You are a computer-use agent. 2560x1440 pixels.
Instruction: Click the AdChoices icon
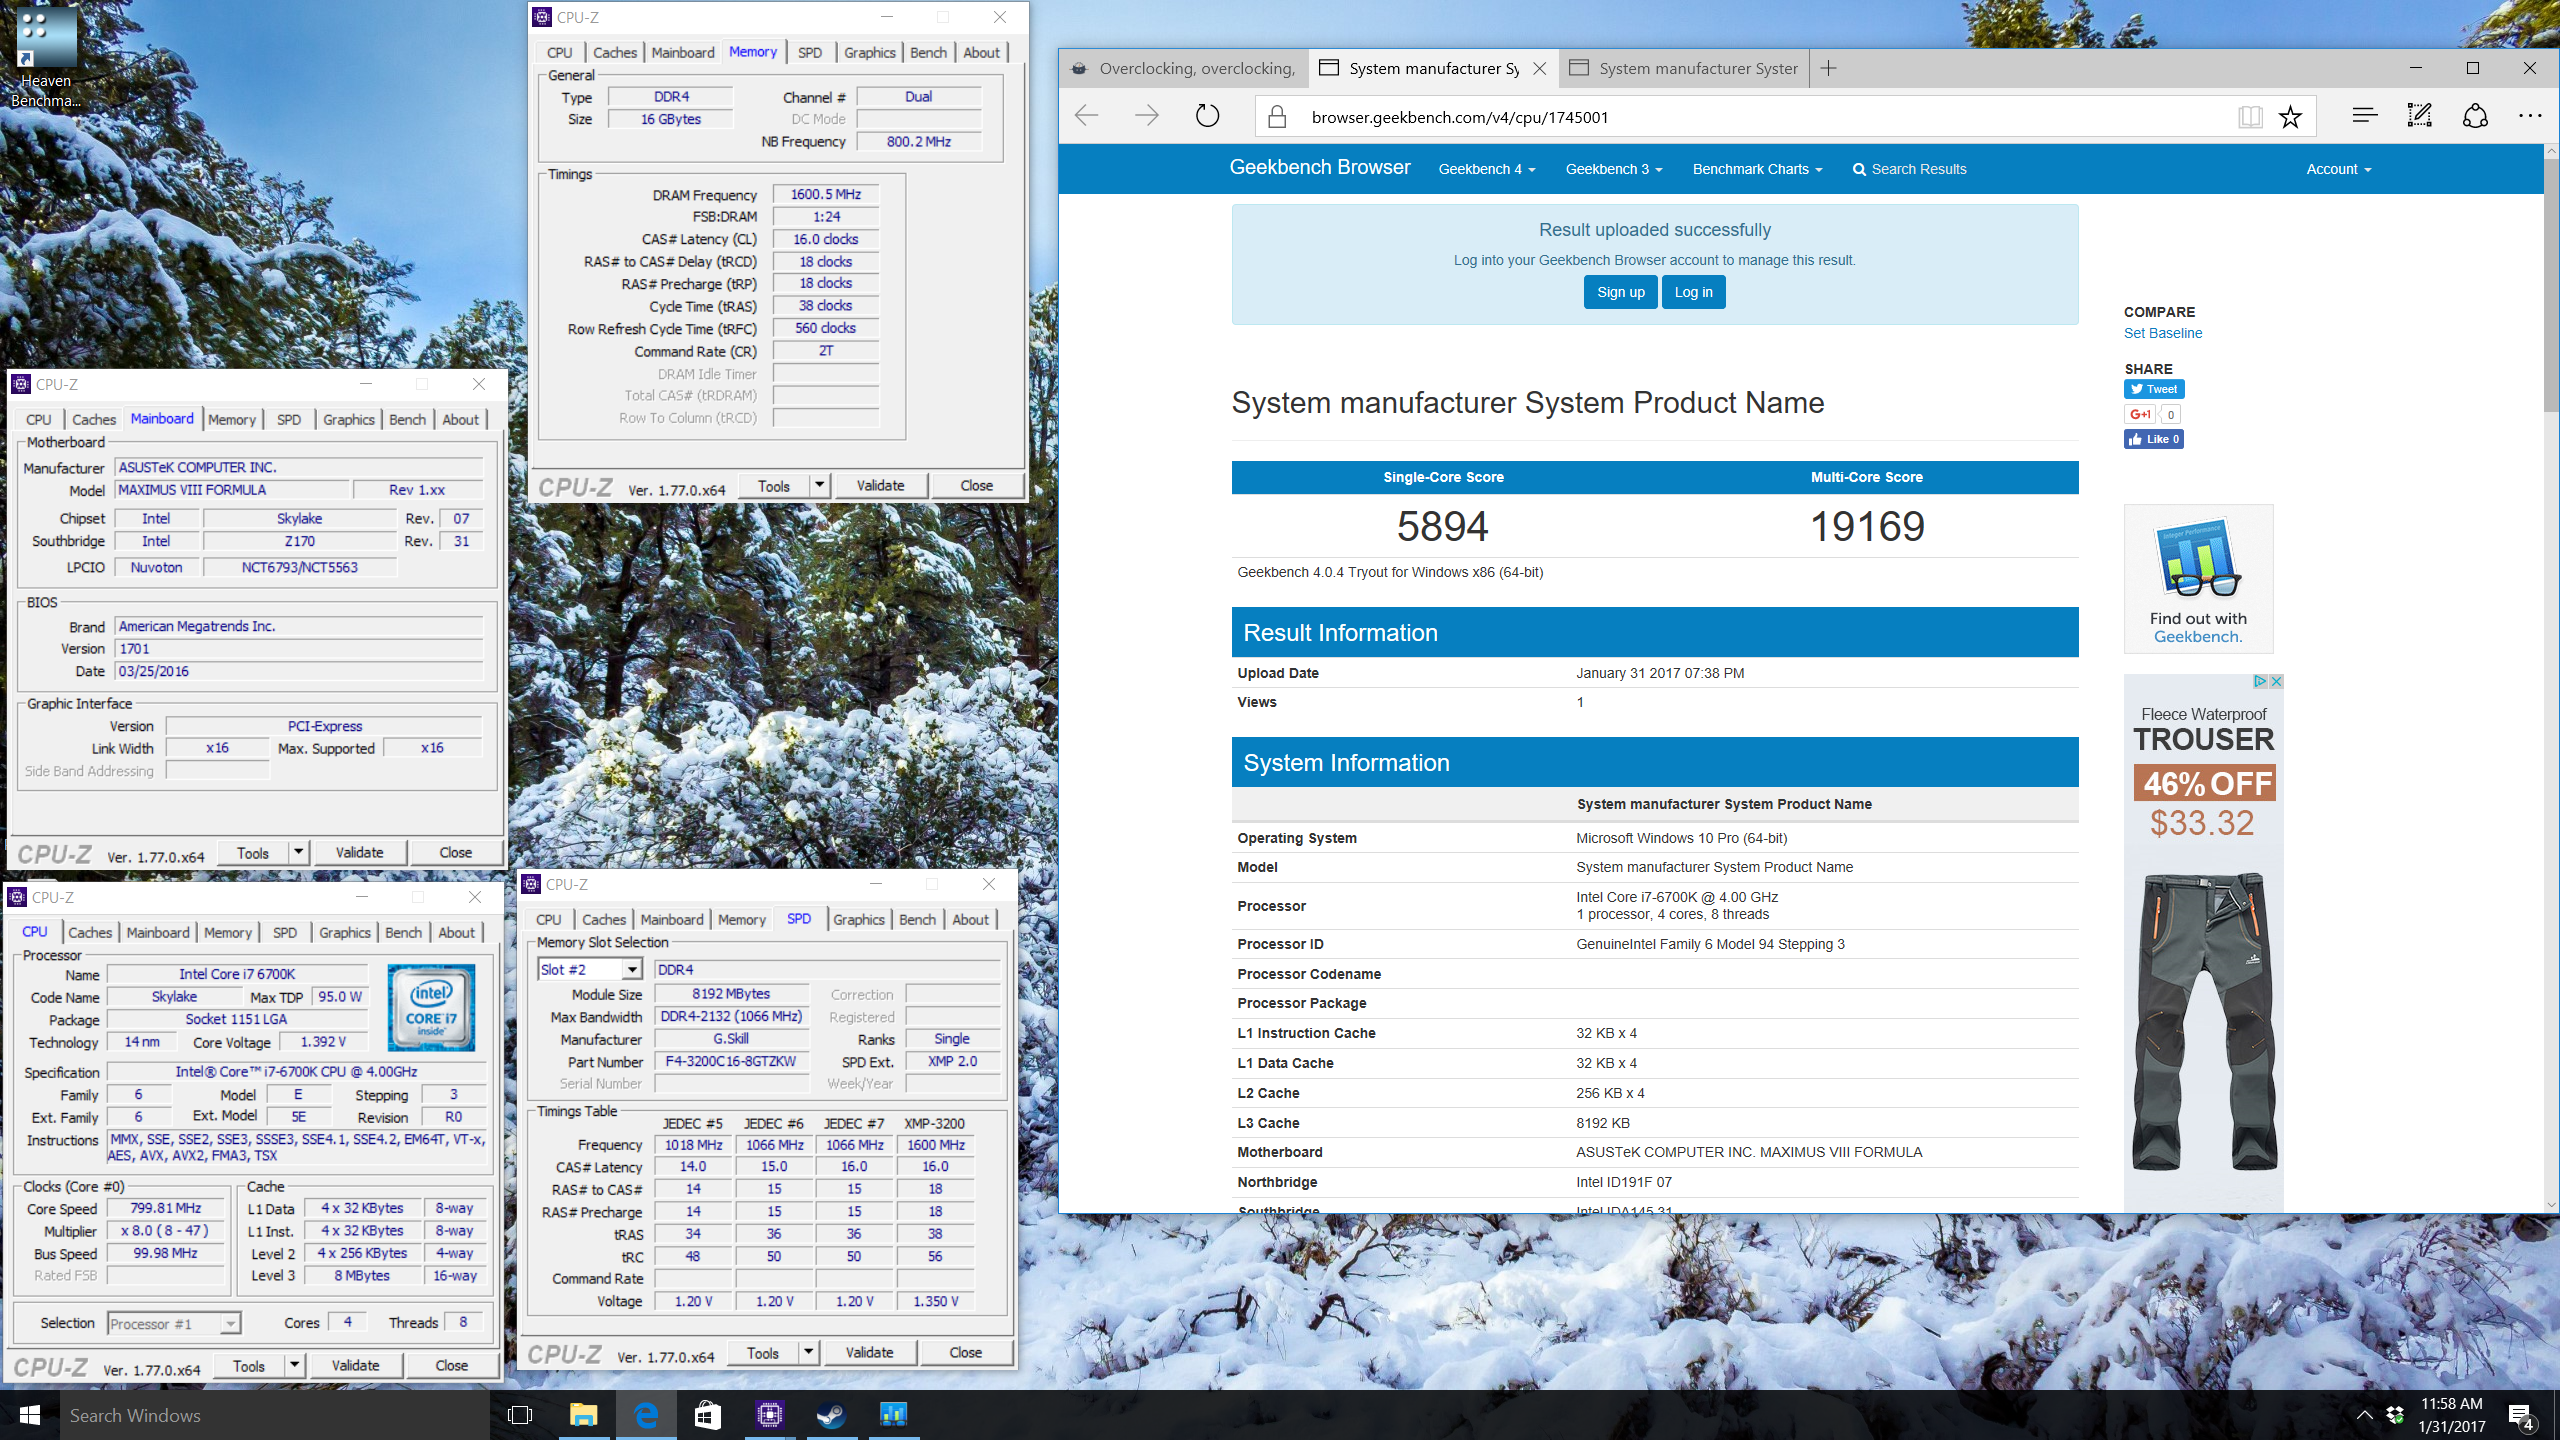click(2260, 681)
